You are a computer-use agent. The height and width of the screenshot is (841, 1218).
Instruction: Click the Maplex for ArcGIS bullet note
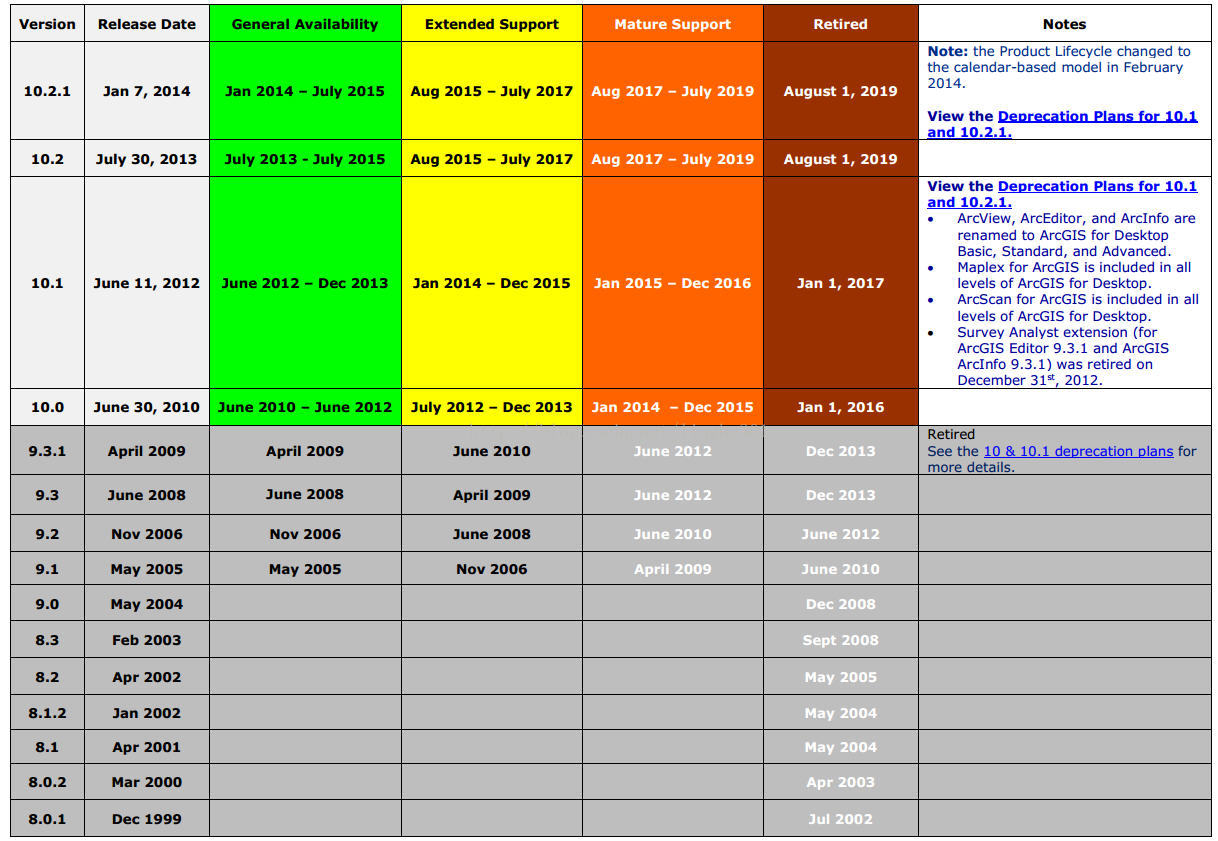click(1074, 275)
